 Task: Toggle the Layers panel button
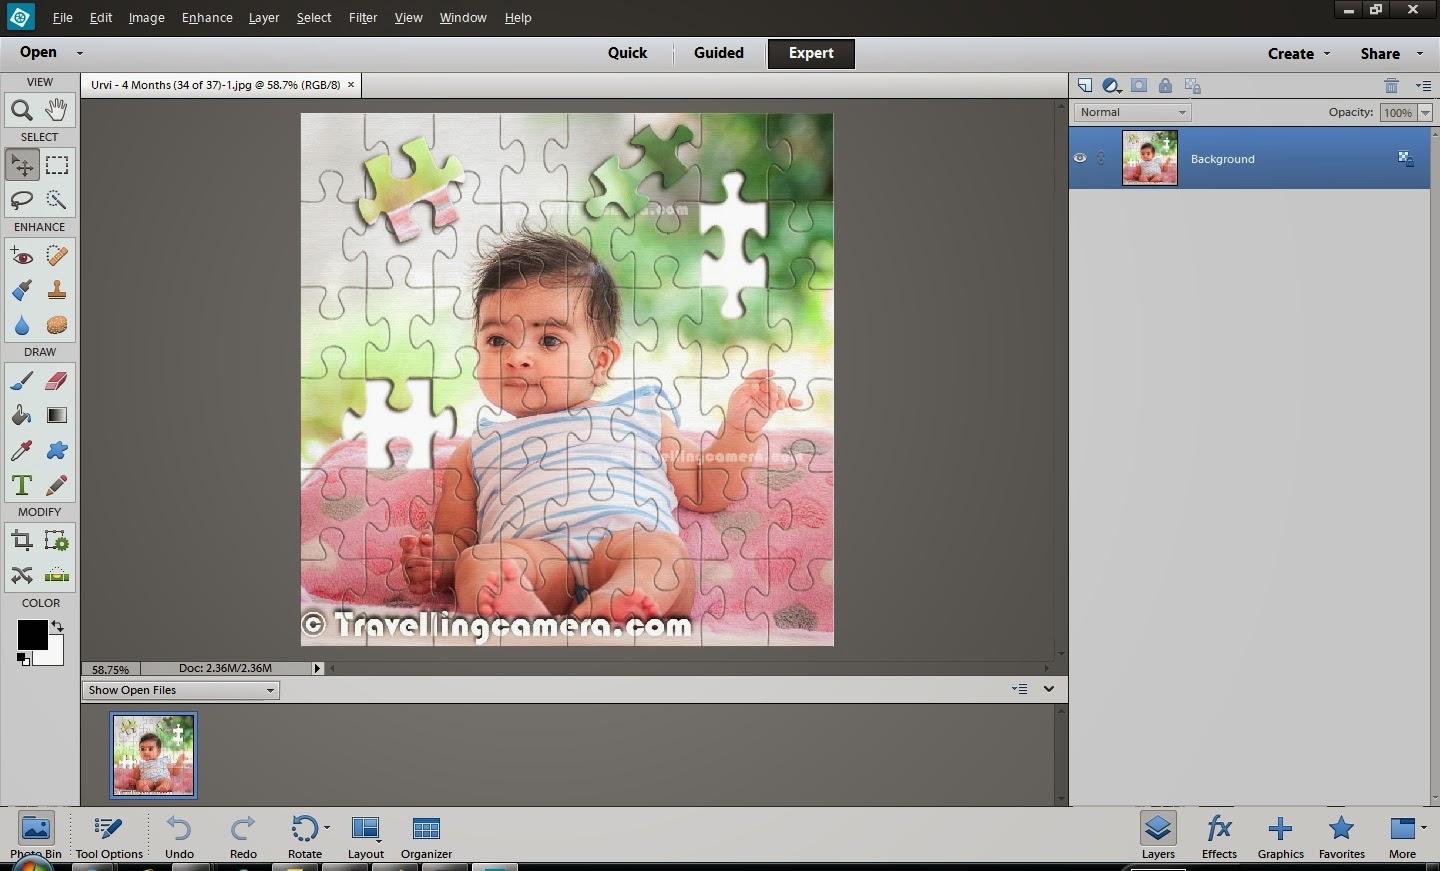(1158, 836)
